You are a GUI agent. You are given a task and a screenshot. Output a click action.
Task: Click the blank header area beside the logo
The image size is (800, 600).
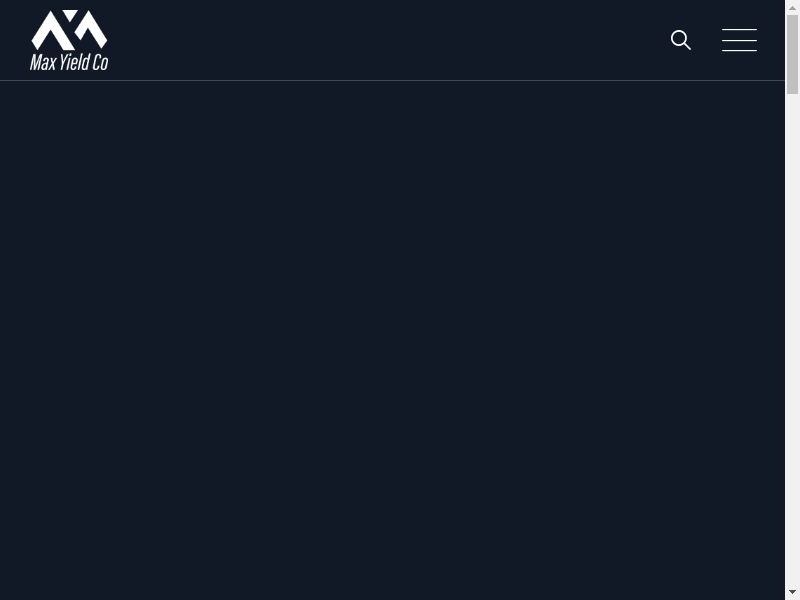point(380,40)
